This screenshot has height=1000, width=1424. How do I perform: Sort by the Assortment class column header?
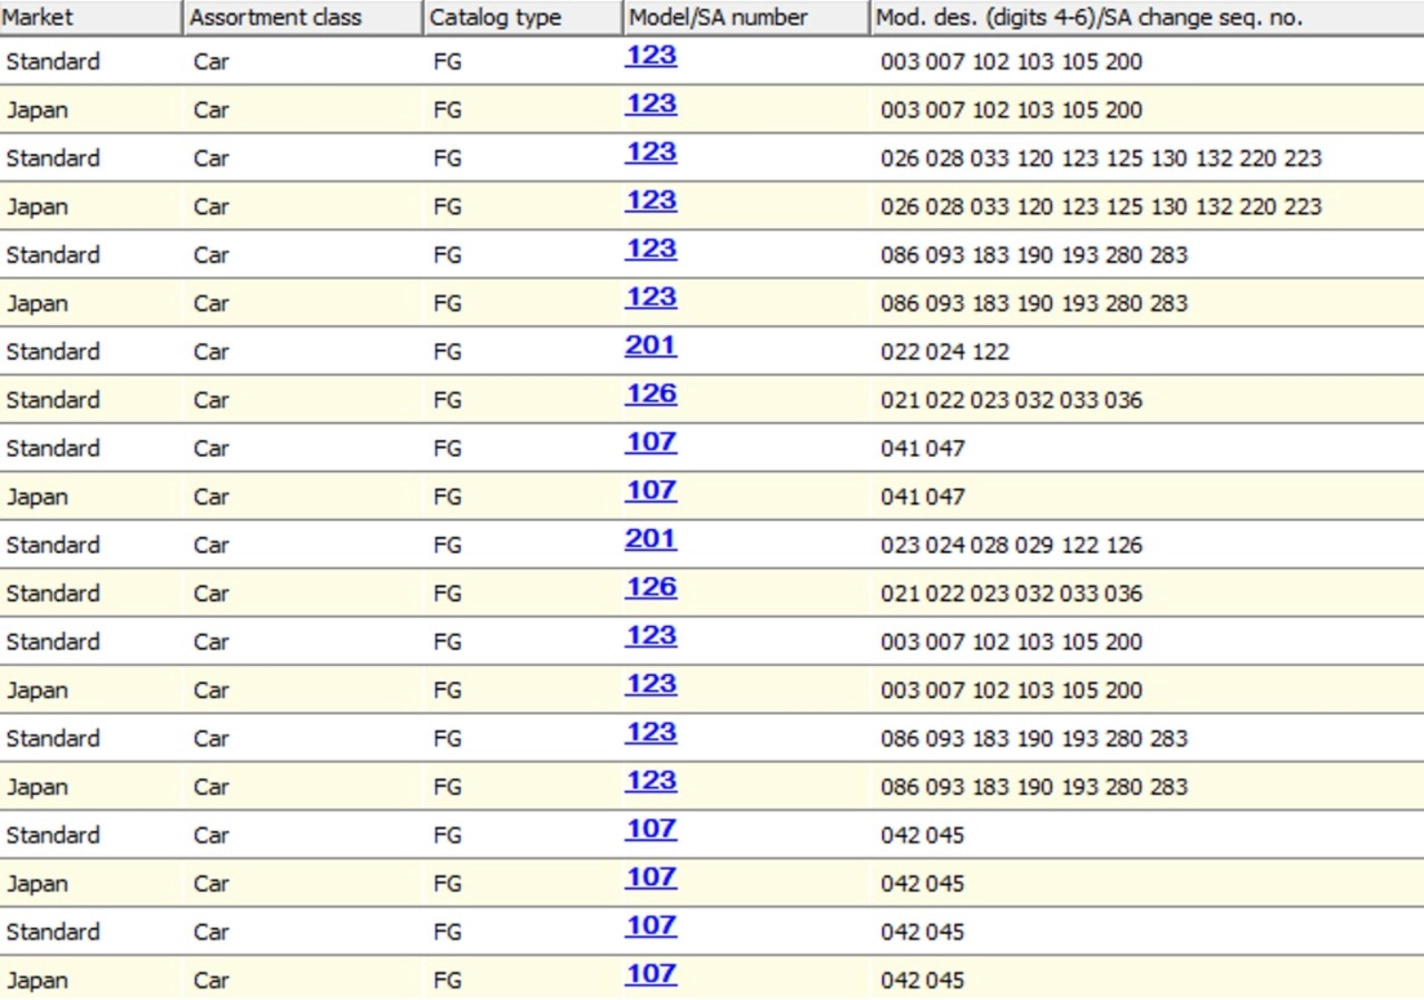303,17
